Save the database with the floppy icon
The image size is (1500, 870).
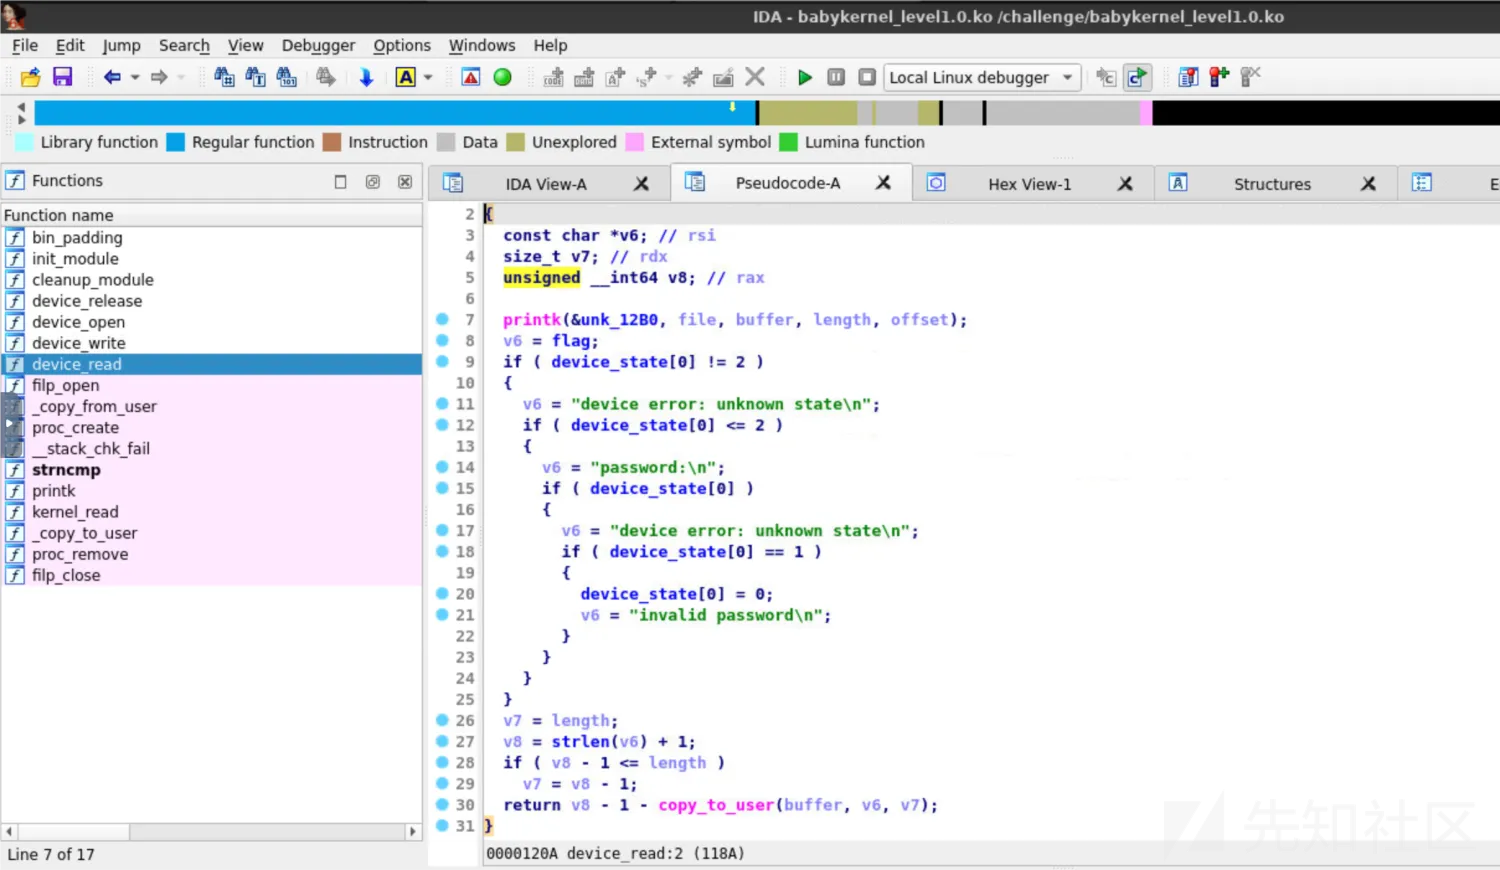(62, 77)
